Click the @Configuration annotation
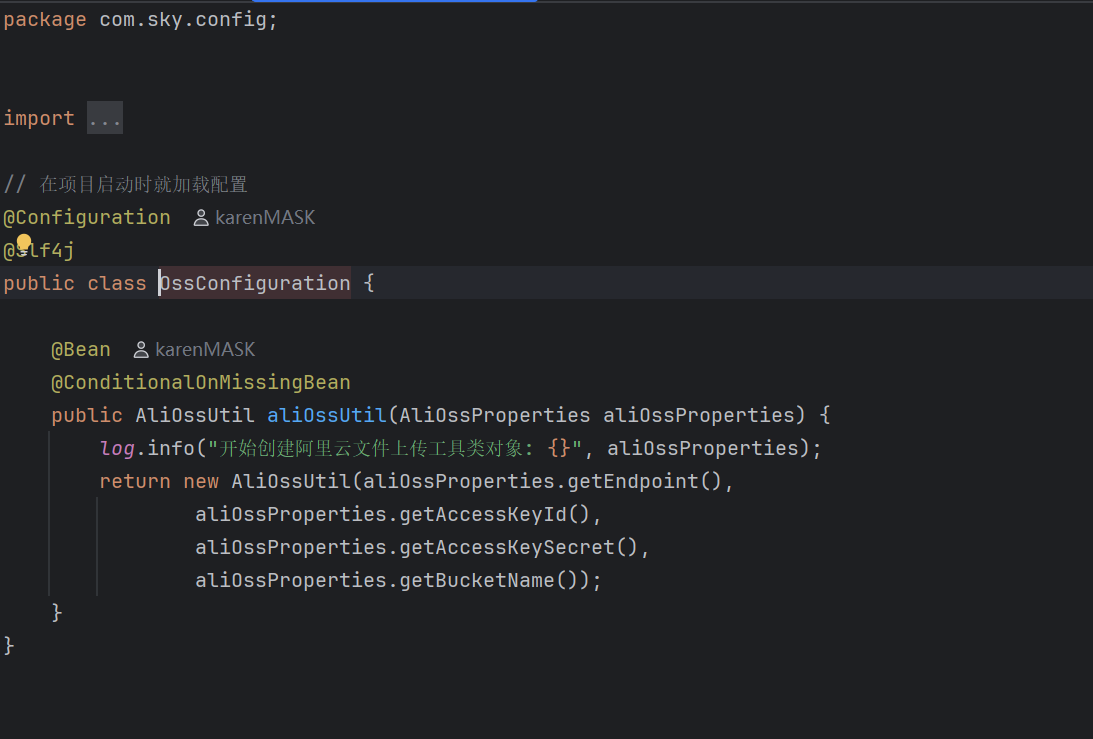The image size is (1093, 739). click(x=87, y=218)
